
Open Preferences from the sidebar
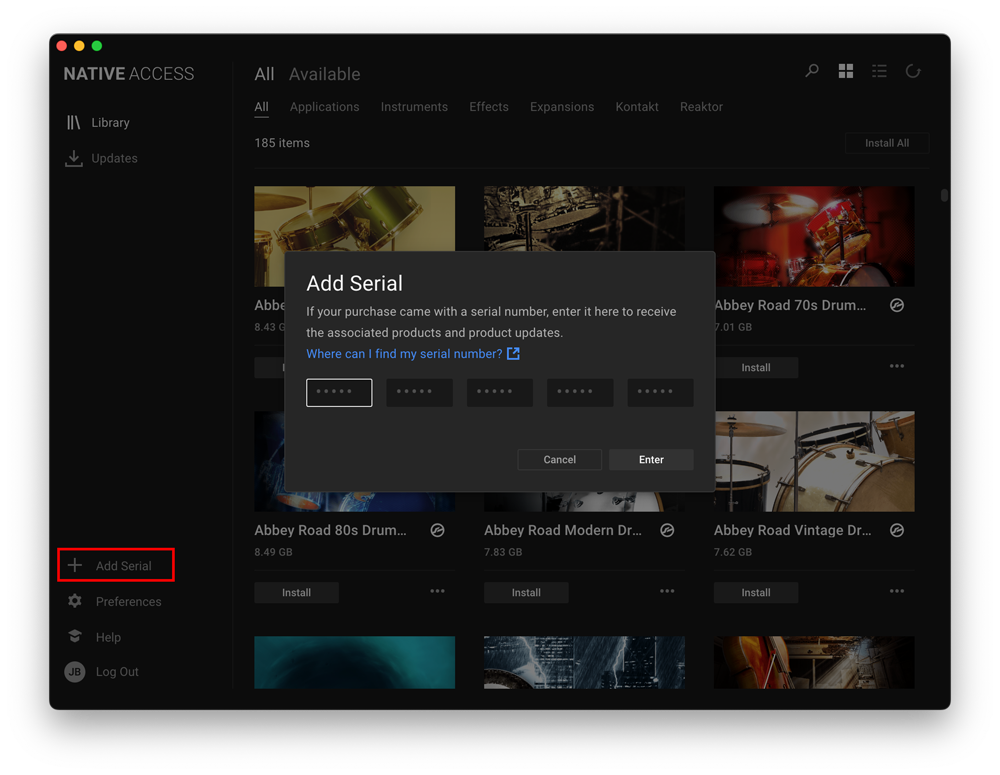[x=115, y=601]
